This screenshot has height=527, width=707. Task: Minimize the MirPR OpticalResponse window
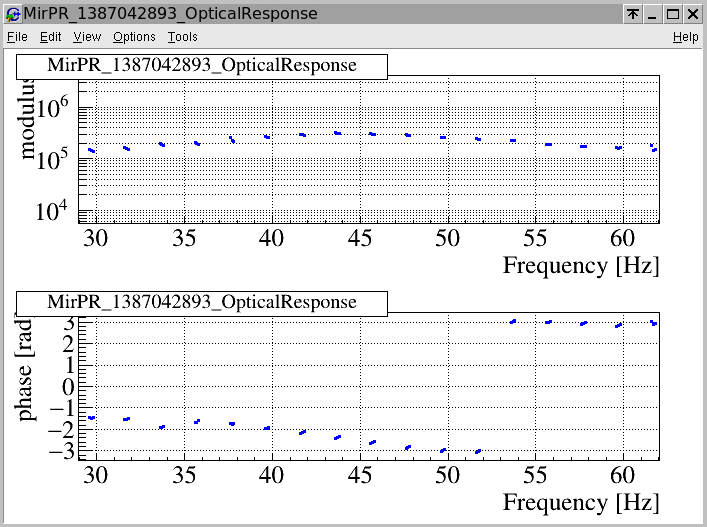point(653,14)
